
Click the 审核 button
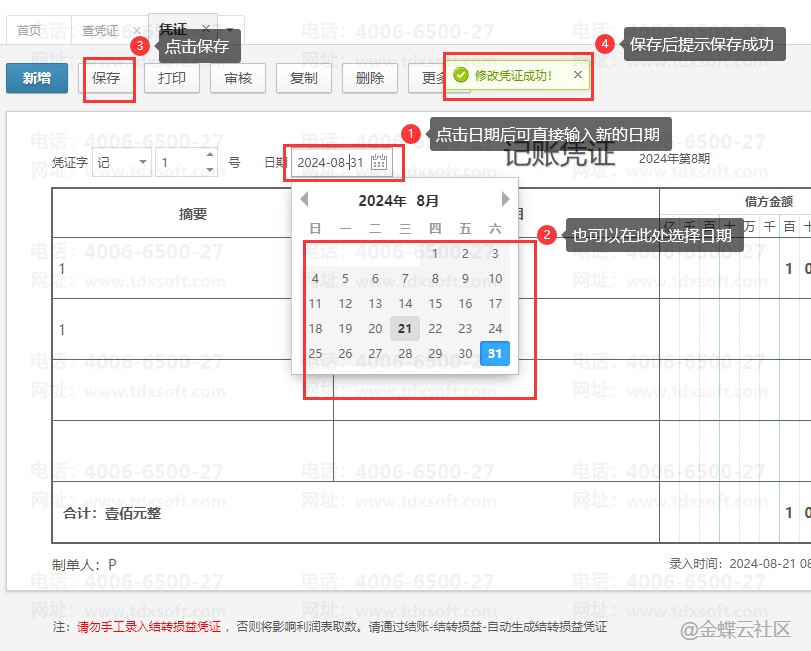[x=238, y=78]
